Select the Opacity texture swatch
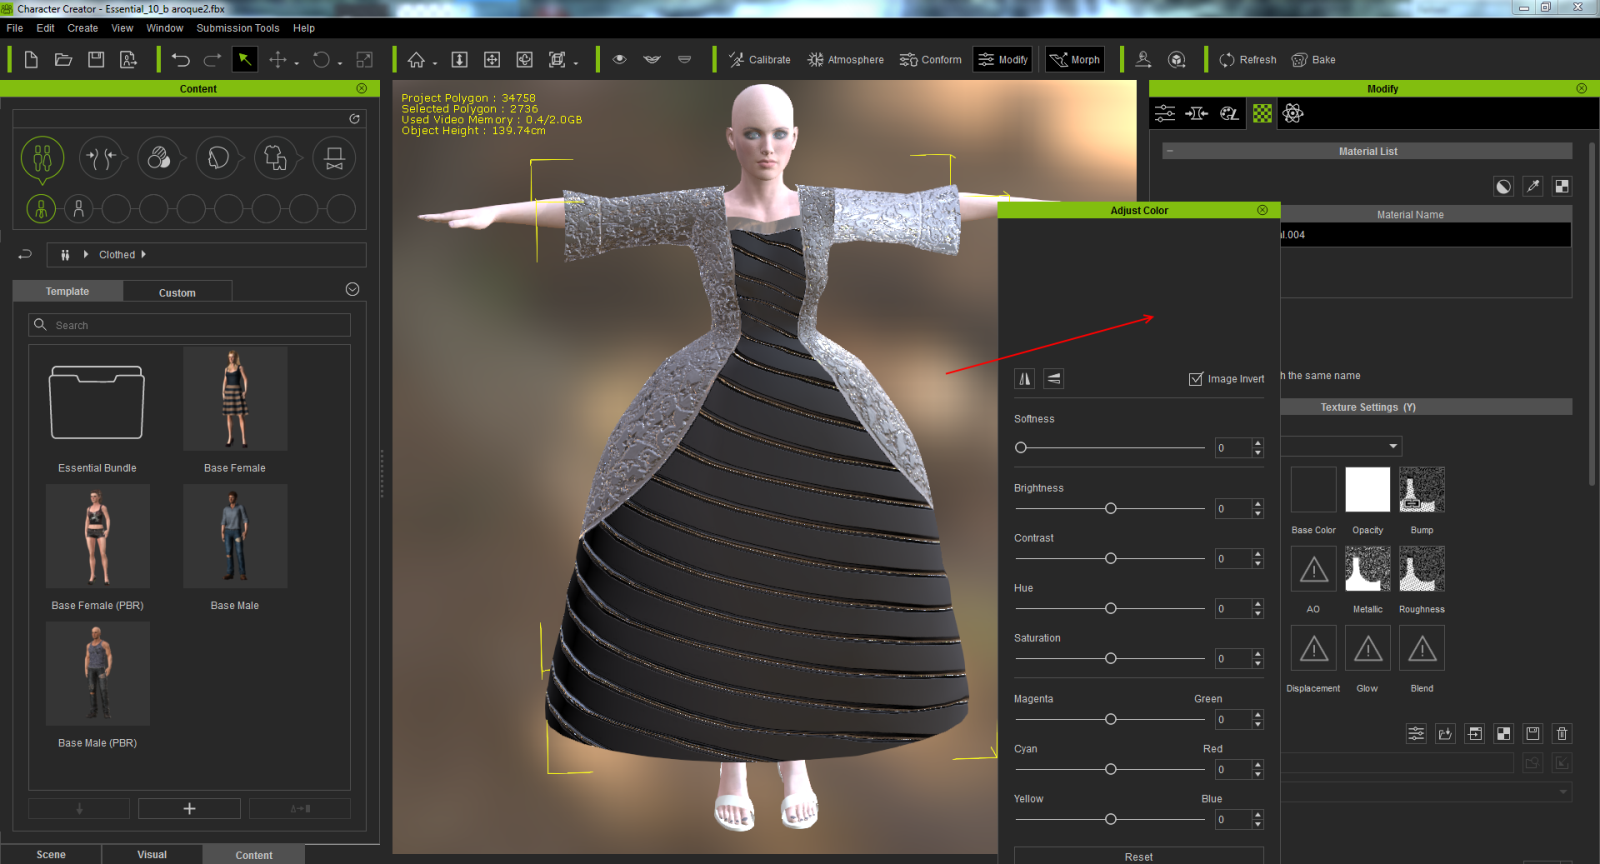The height and width of the screenshot is (864, 1600). coord(1368,490)
